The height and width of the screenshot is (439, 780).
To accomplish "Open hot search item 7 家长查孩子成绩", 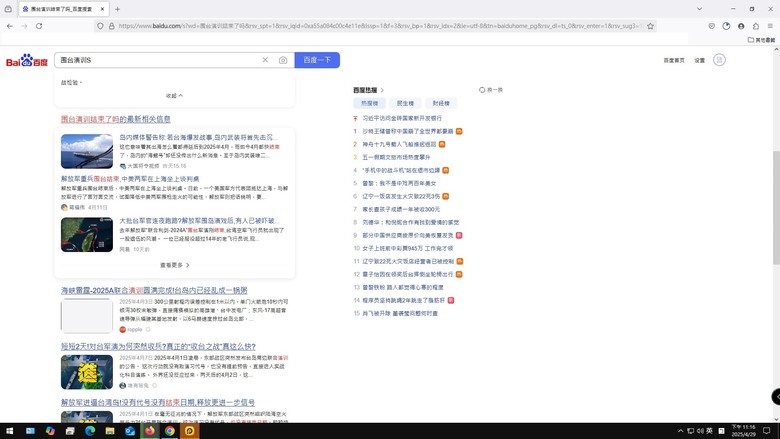I will [401, 209].
